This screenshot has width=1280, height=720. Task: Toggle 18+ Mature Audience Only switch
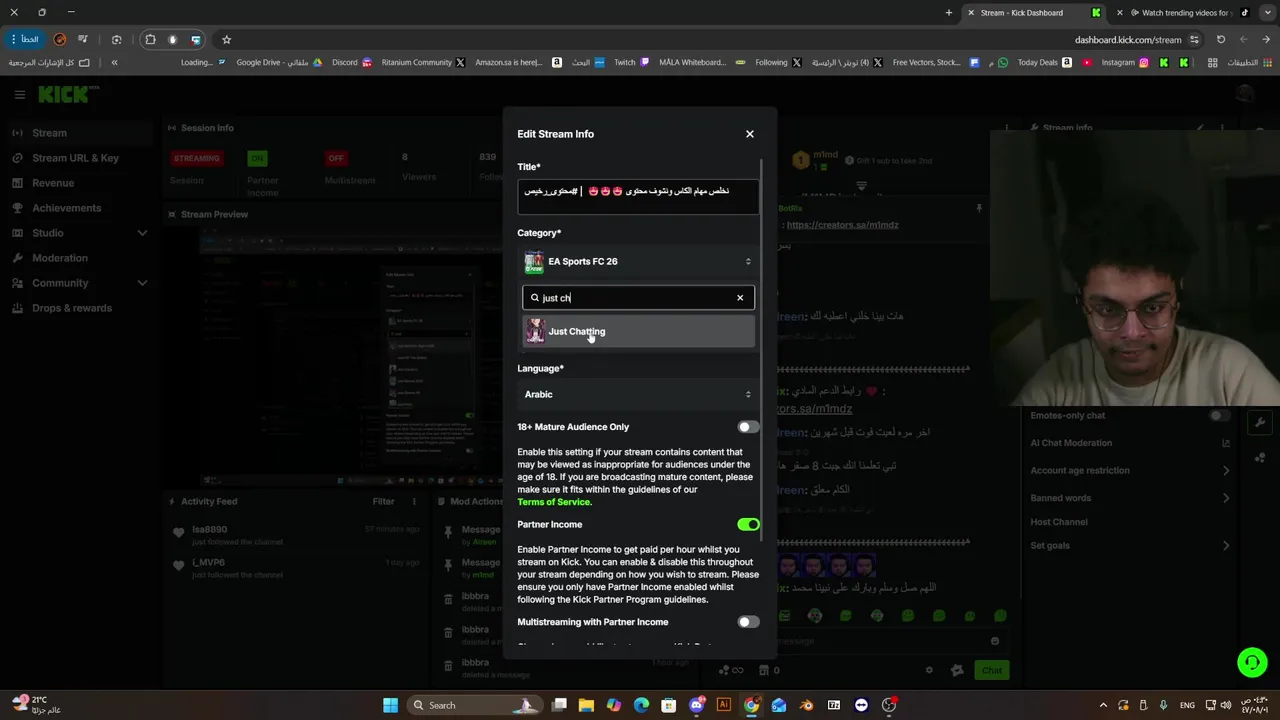coord(748,427)
